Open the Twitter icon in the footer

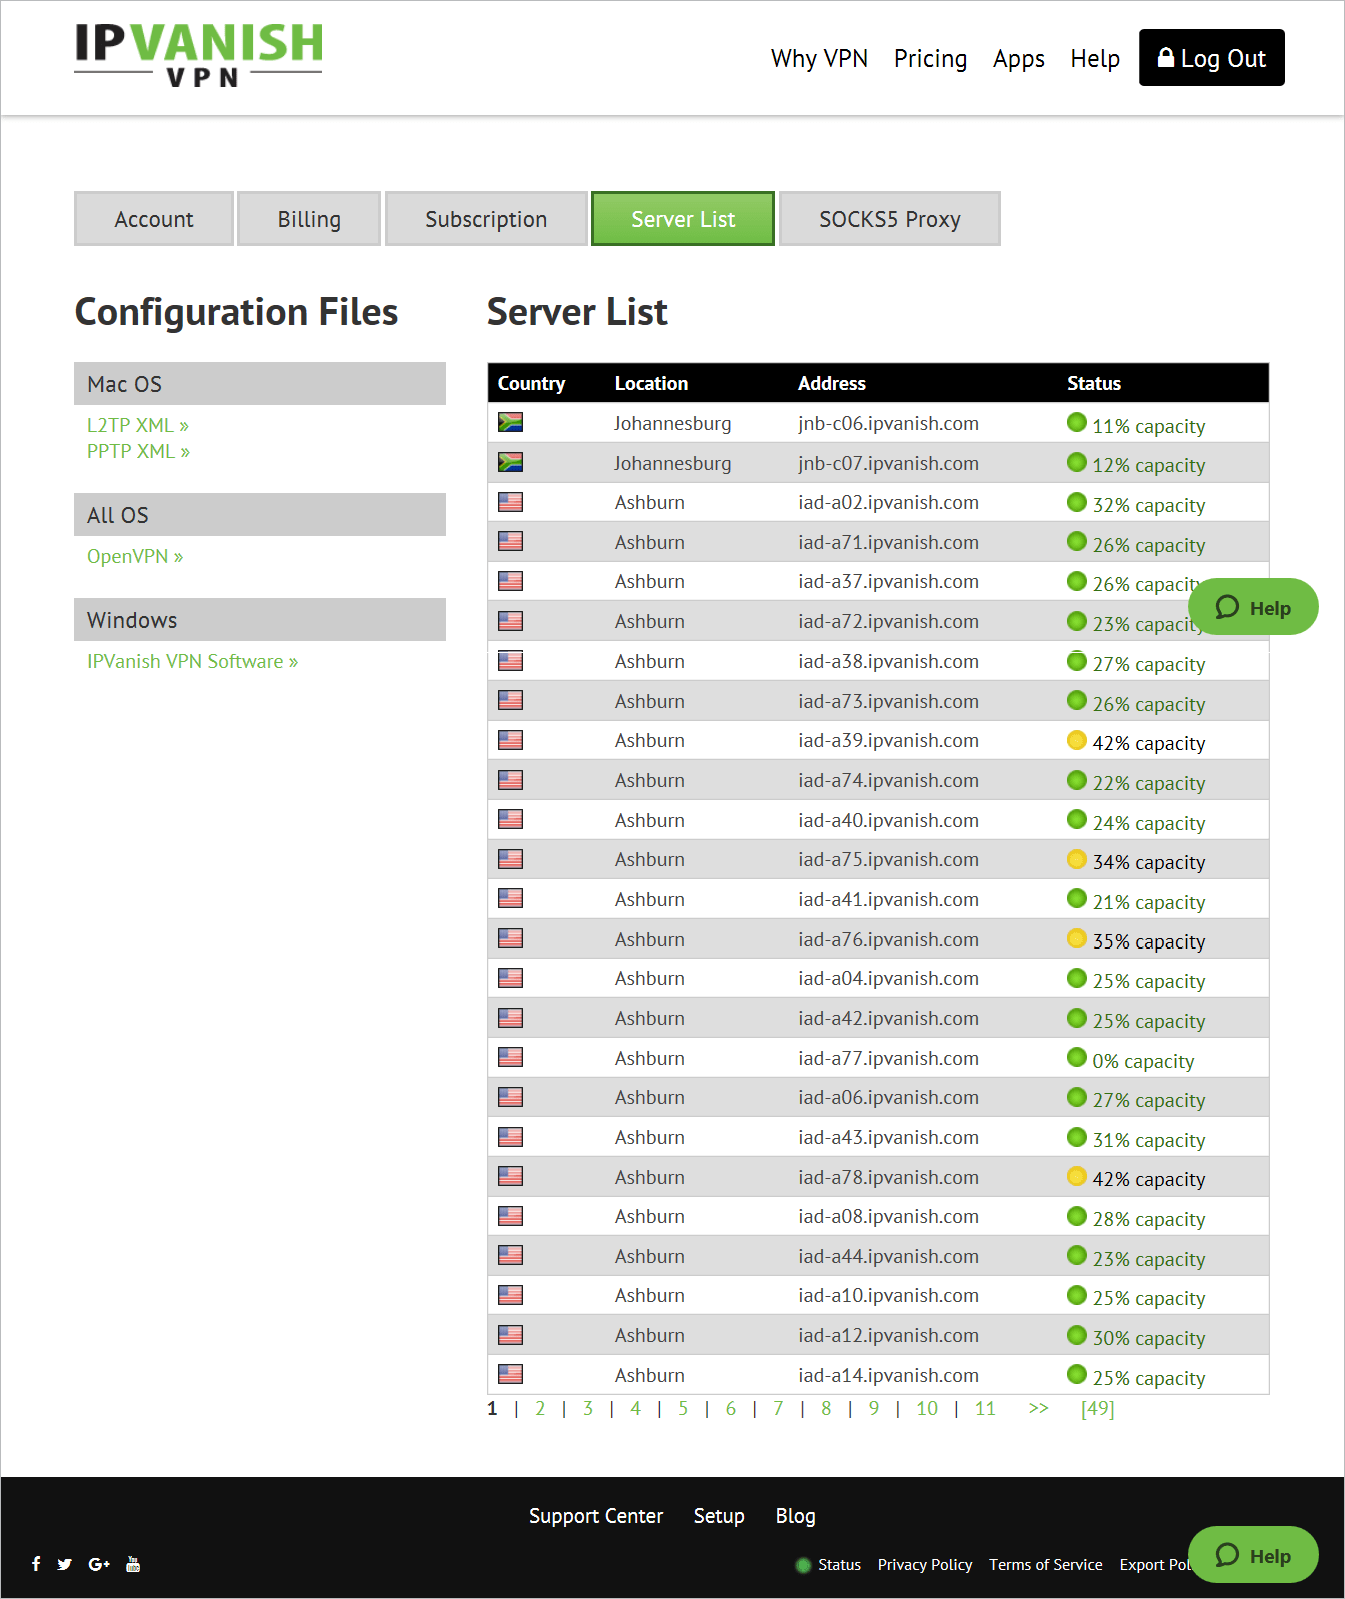pyautogui.click(x=65, y=1564)
